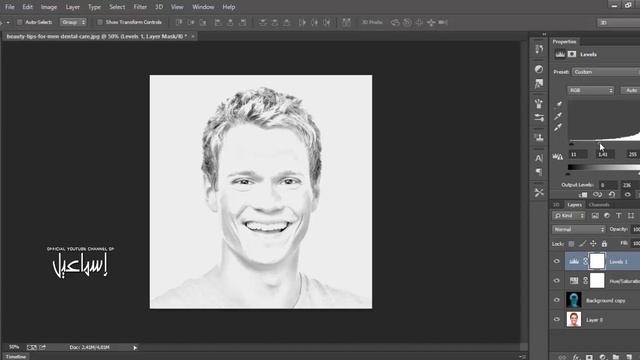Open the Tool Presets icon in dock
This screenshot has height=360, width=640.
tap(539, 192)
